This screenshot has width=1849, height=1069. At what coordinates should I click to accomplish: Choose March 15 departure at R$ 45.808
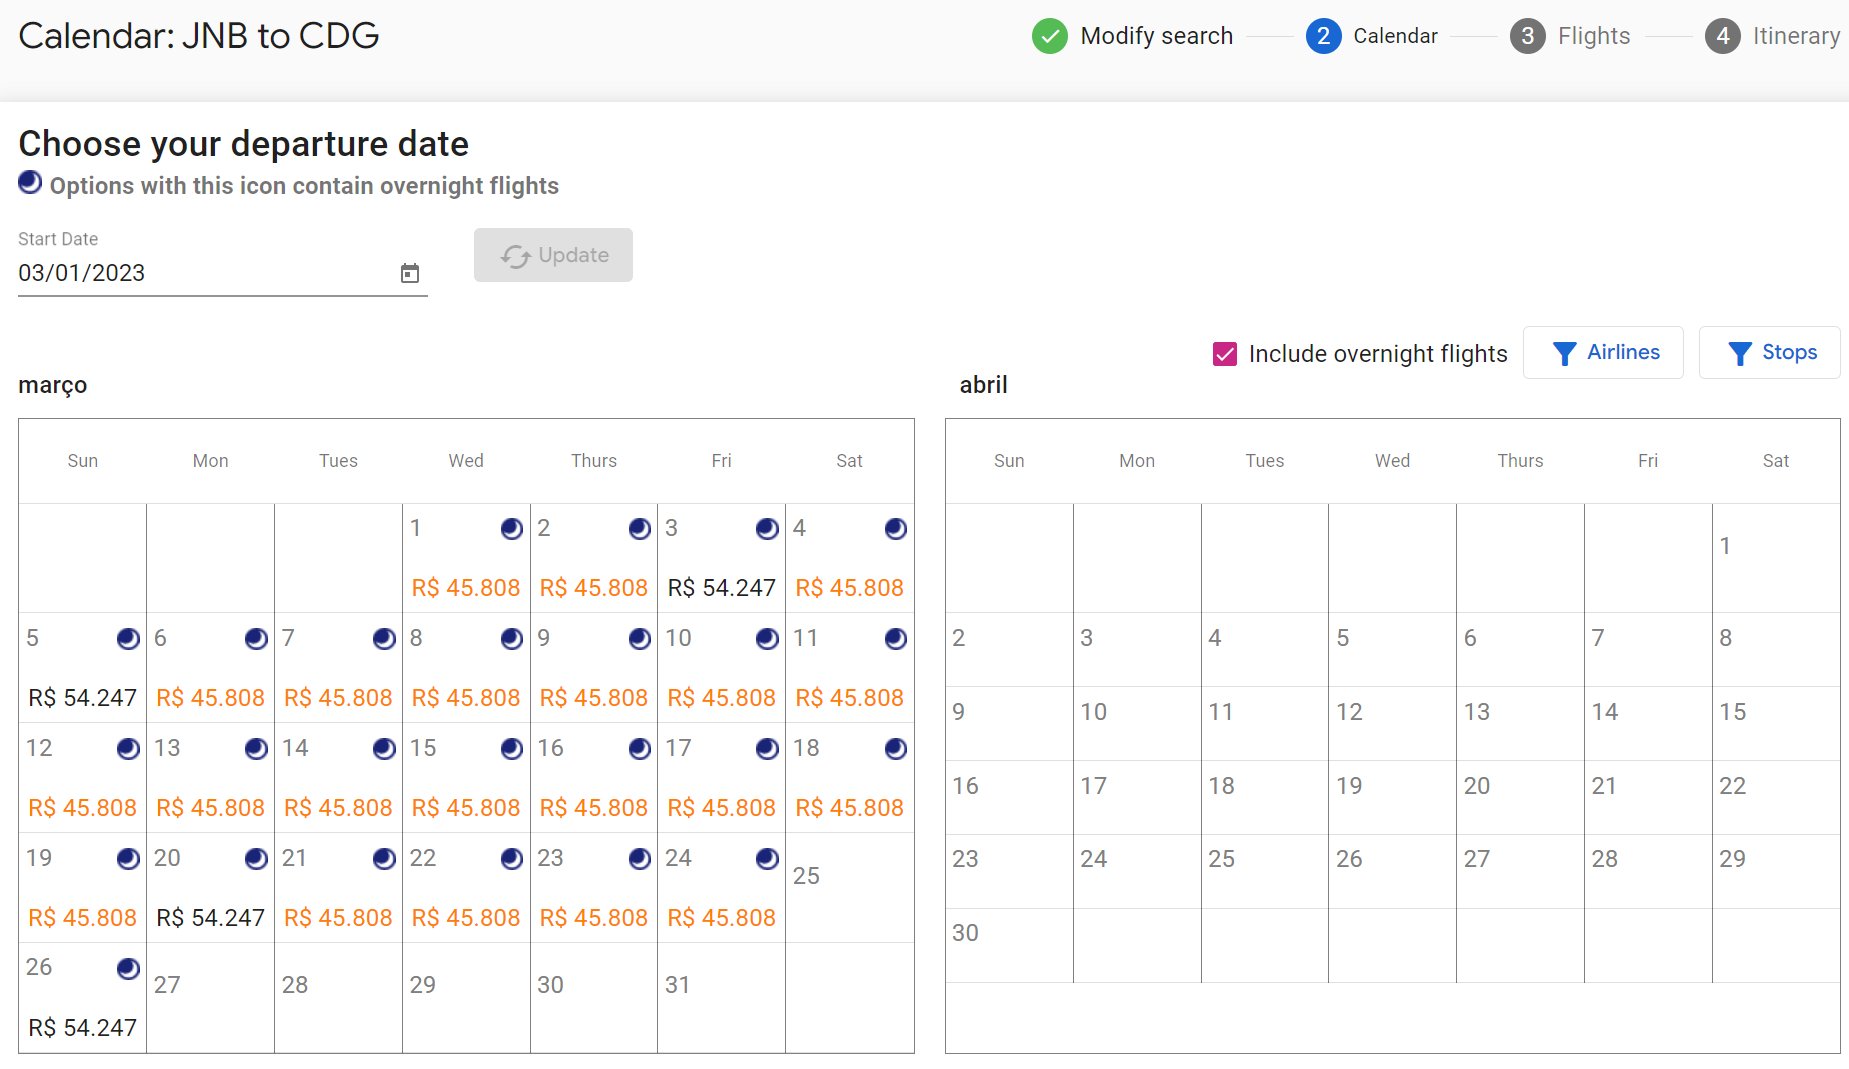[x=466, y=778]
